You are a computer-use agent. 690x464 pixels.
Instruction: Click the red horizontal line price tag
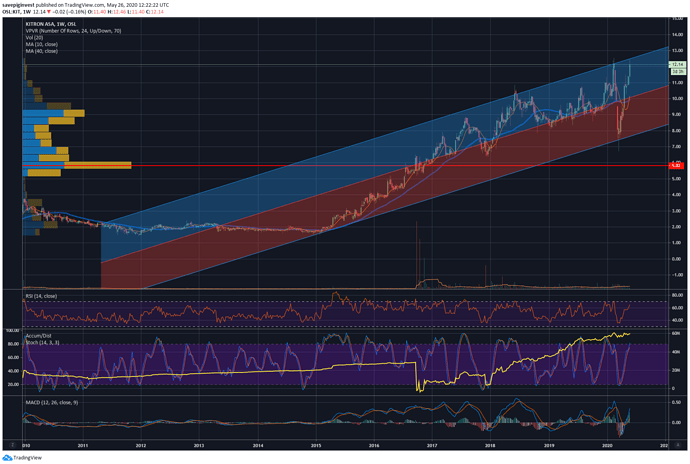676,166
